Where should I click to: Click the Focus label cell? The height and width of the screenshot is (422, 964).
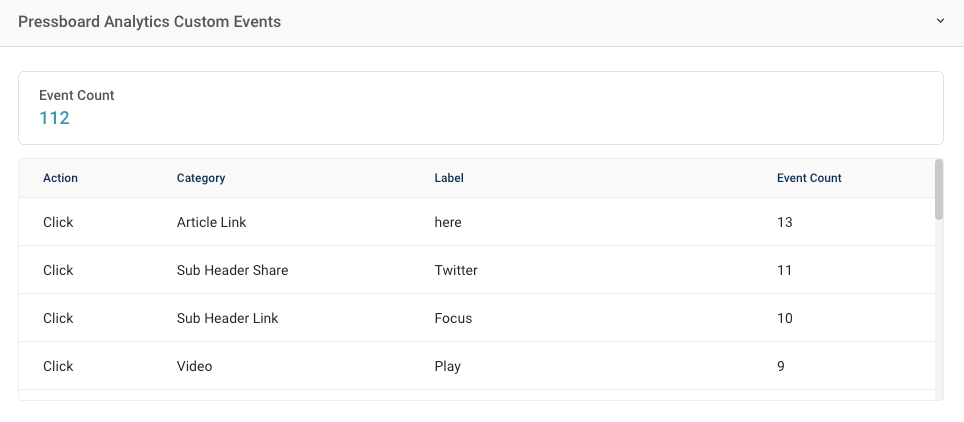453,318
